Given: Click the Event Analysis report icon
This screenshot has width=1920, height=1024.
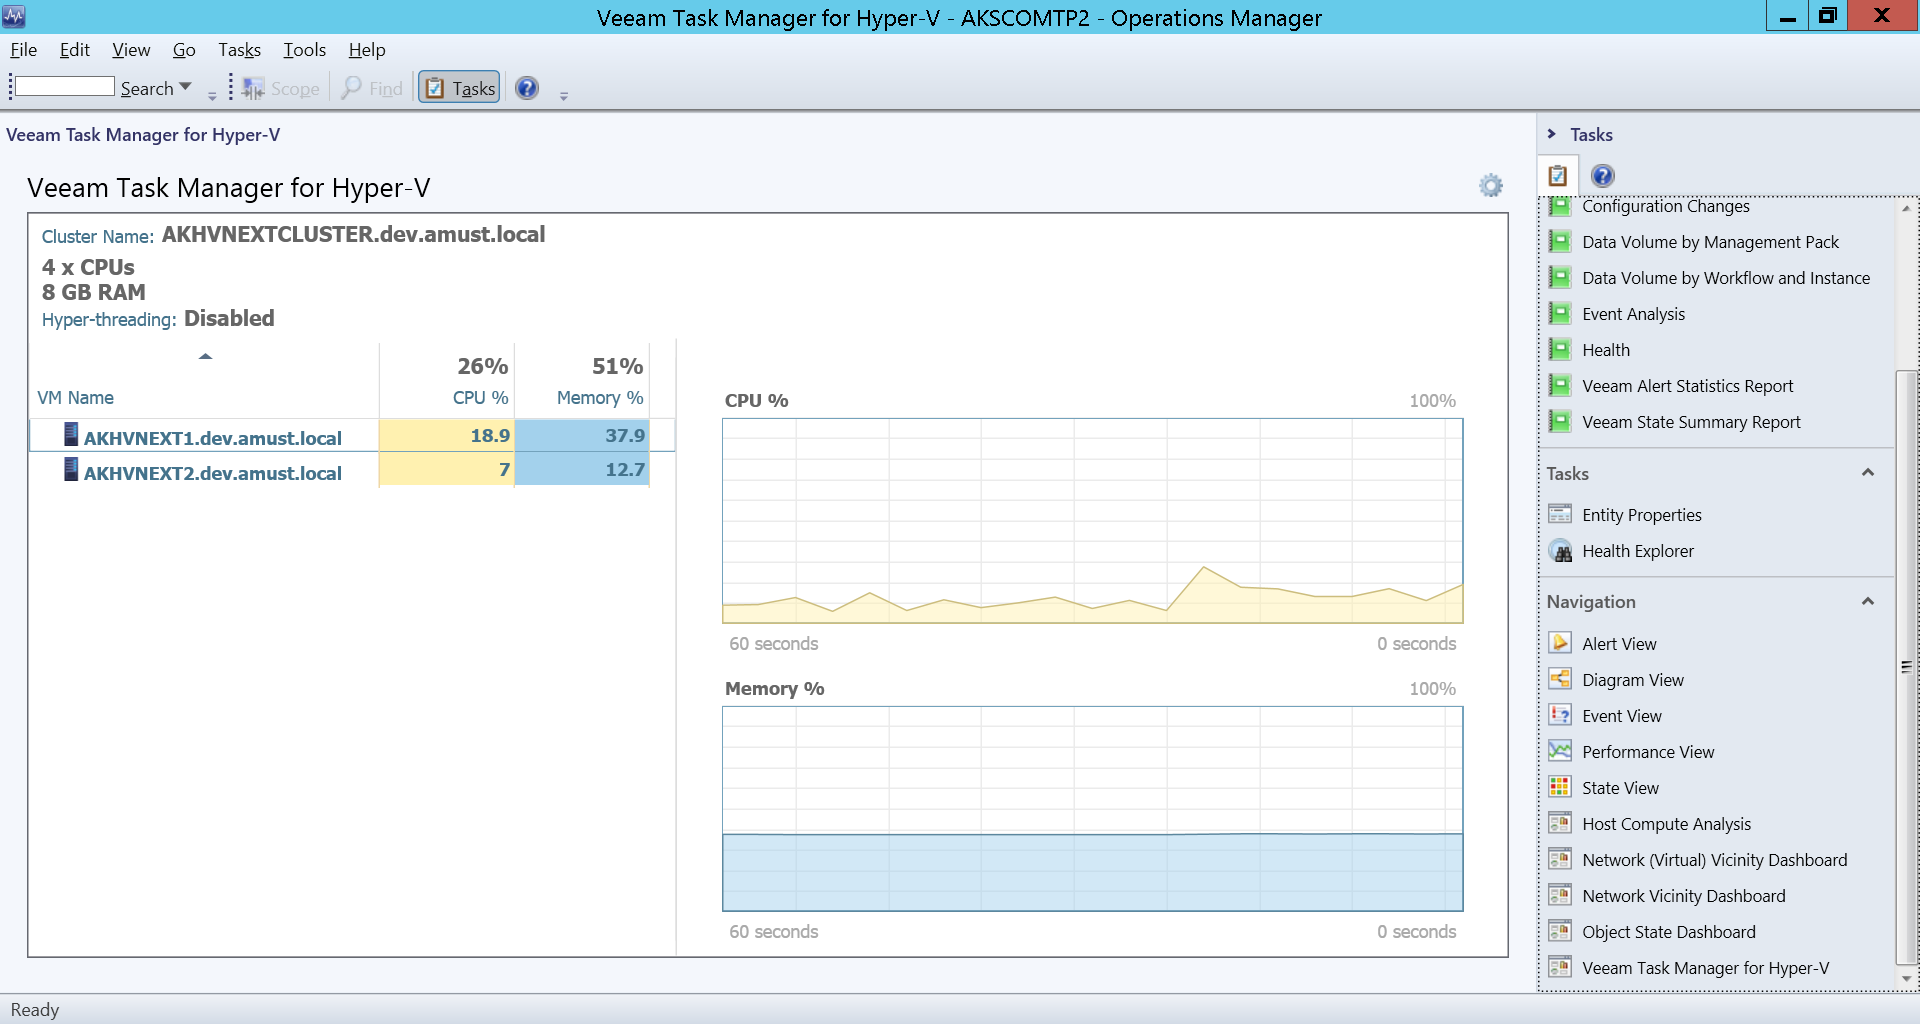Looking at the screenshot, I should 1560,314.
